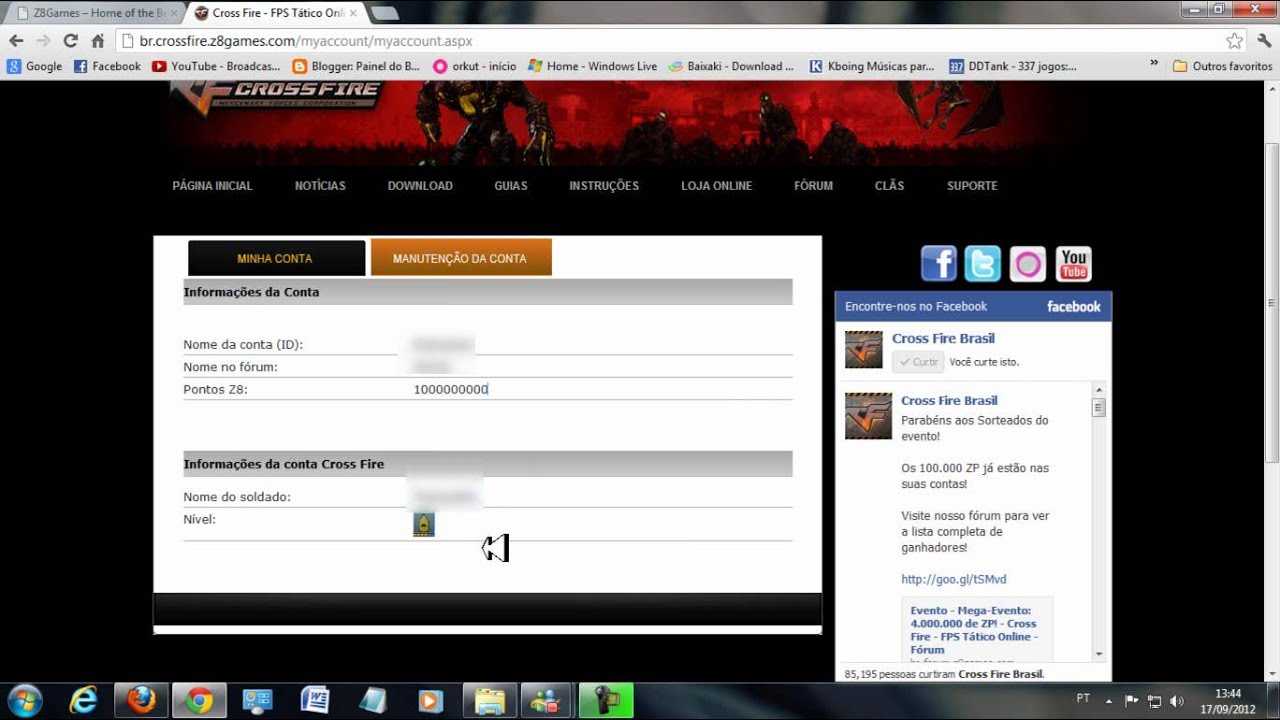Viewport: 1280px width, 720px height.
Task: Open the pink Orkut social icon
Action: (1027, 264)
